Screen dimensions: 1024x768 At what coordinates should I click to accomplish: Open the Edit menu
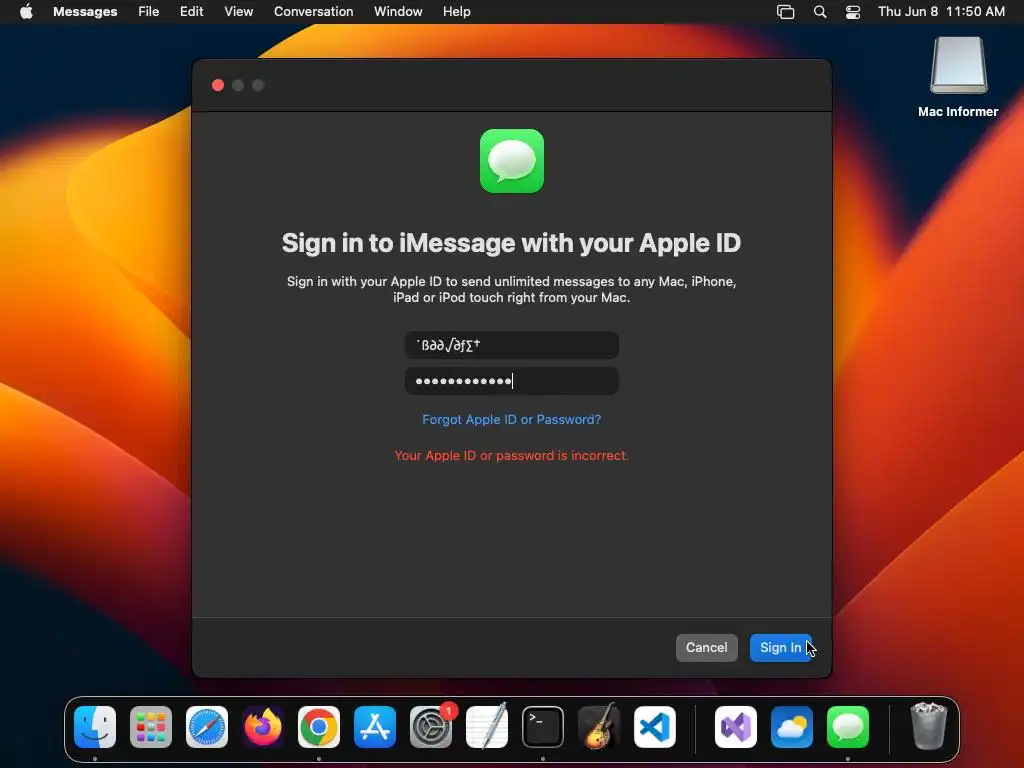click(x=191, y=12)
